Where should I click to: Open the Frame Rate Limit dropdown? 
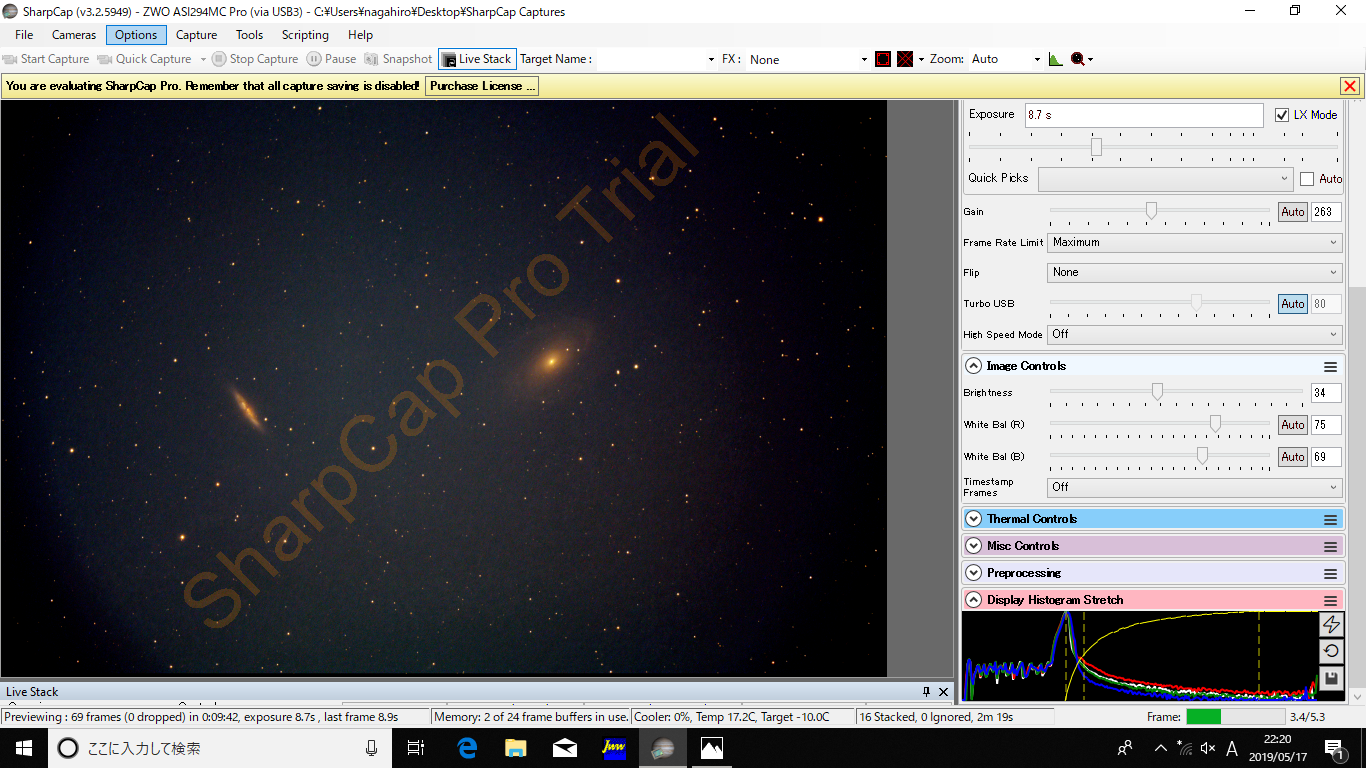pos(1194,242)
